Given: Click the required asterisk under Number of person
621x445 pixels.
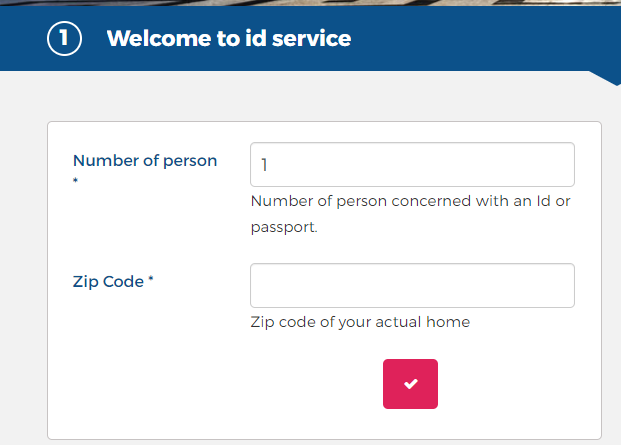Looking at the screenshot, I should pos(75,181).
